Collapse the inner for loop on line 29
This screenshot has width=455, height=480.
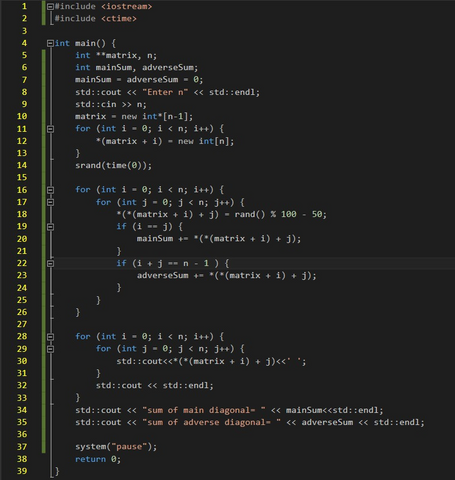50,349
